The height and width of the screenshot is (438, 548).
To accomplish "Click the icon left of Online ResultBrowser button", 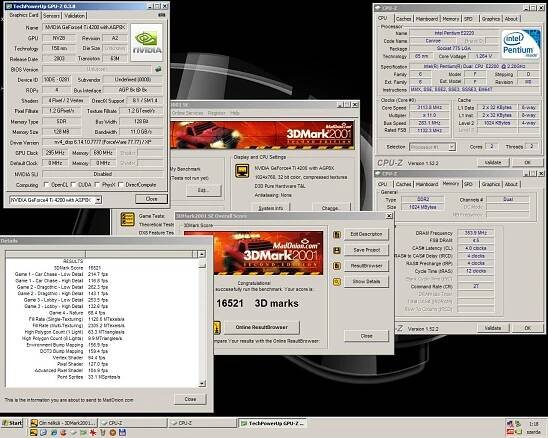I will coord(217,328).
